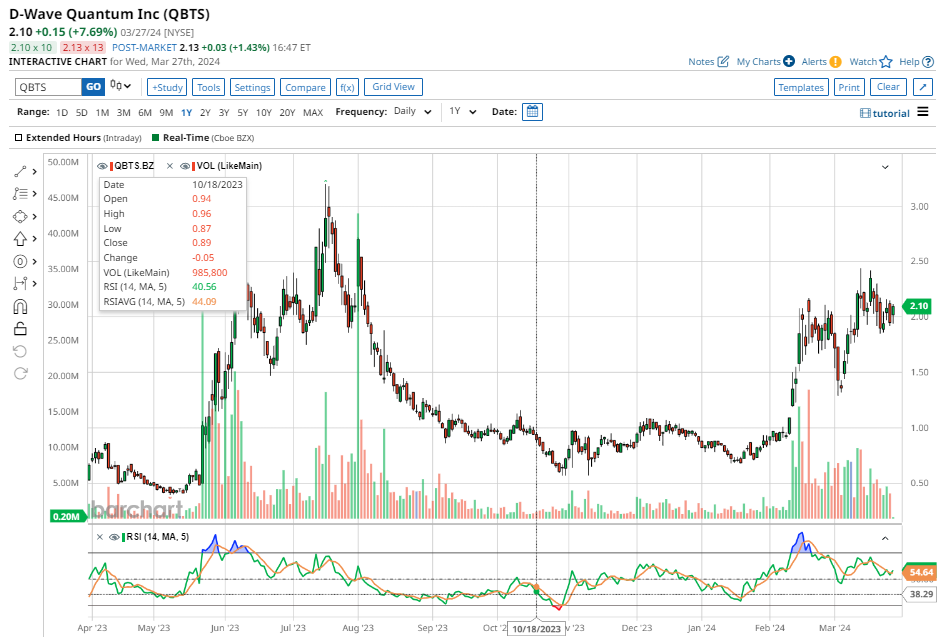Click the undo arrow icon

pos(20,351)
